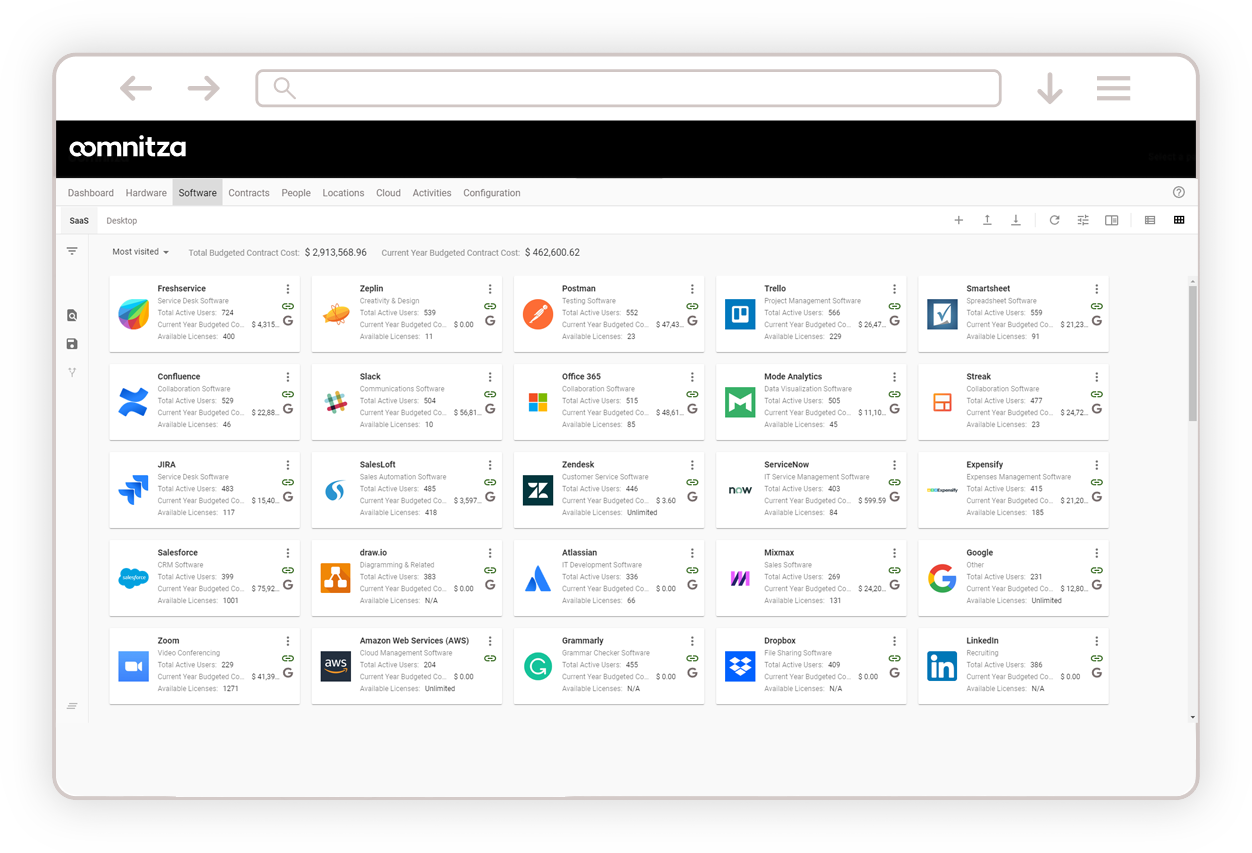Click the save icon in left sidebar
The image size is (1252, 853).
point(72,344)
